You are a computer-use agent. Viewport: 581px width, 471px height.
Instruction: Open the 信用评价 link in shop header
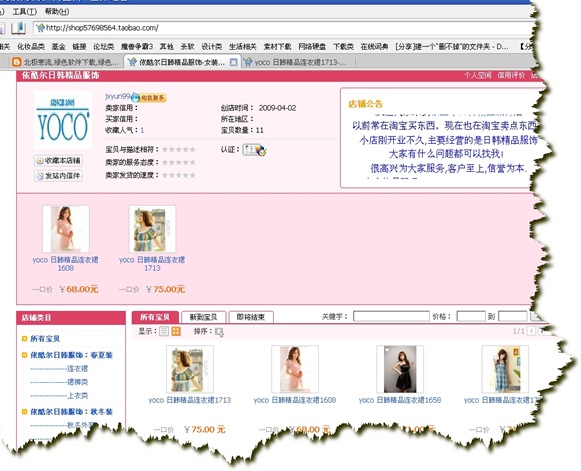point(511,75)
